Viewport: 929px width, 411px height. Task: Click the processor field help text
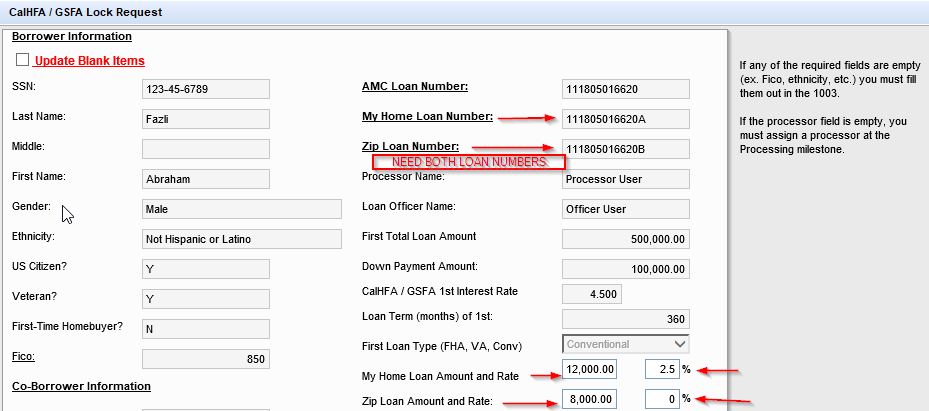click(x=824, y=136)
